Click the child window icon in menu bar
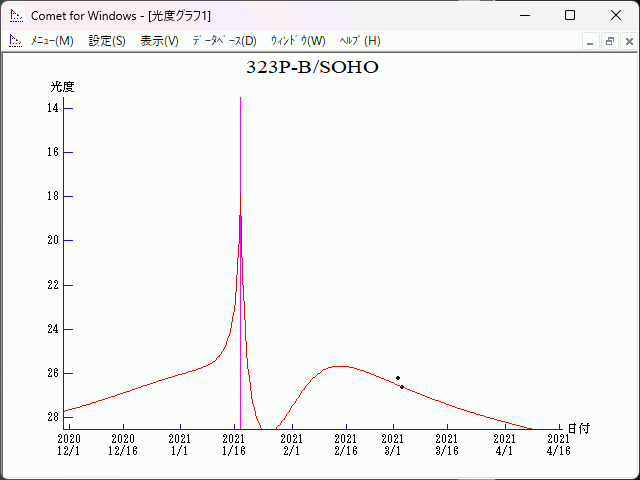This screenshot has height=480, width=640. pos(16,41)
